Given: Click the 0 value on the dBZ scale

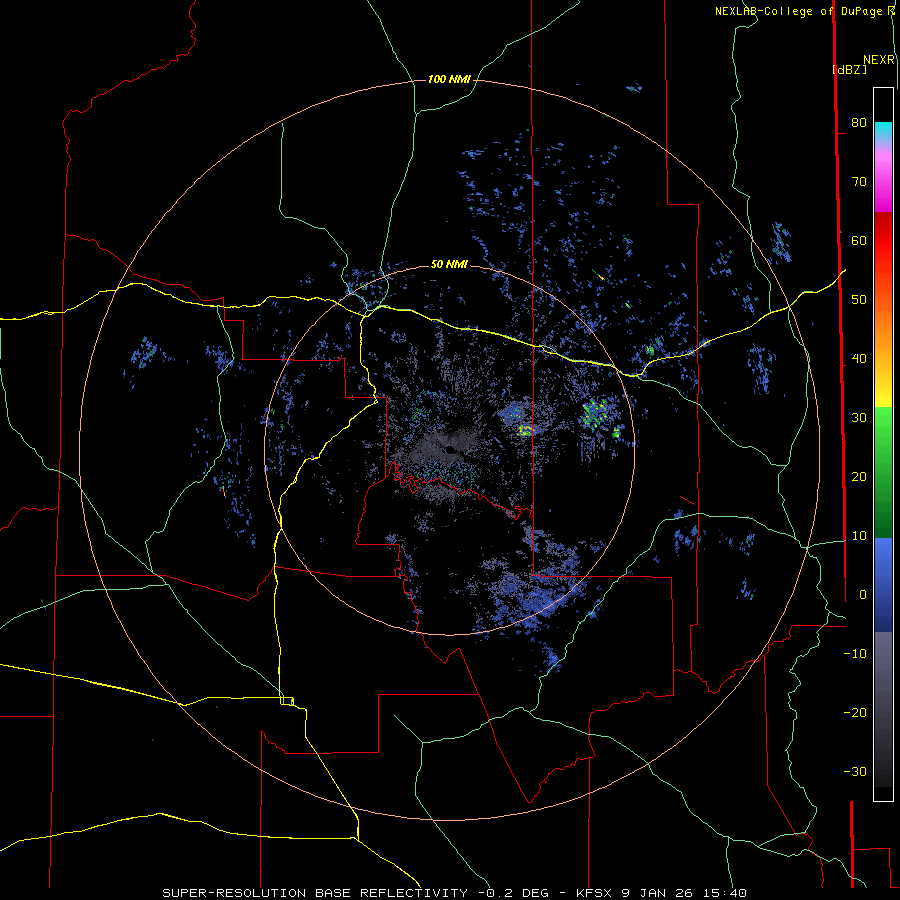Looking at the screenshot, I should 862,595.
